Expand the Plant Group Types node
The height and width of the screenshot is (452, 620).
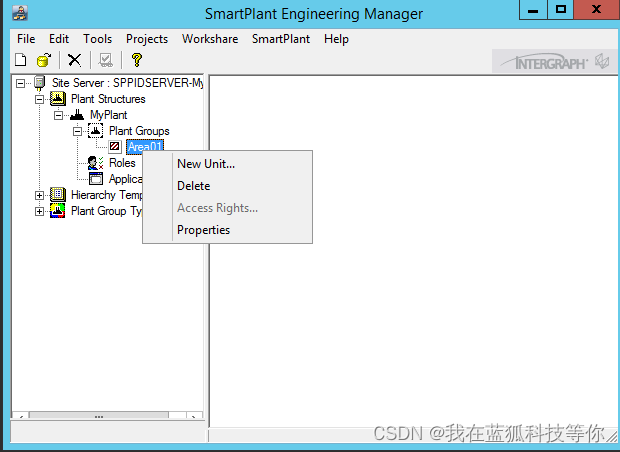tap(39, 211)
